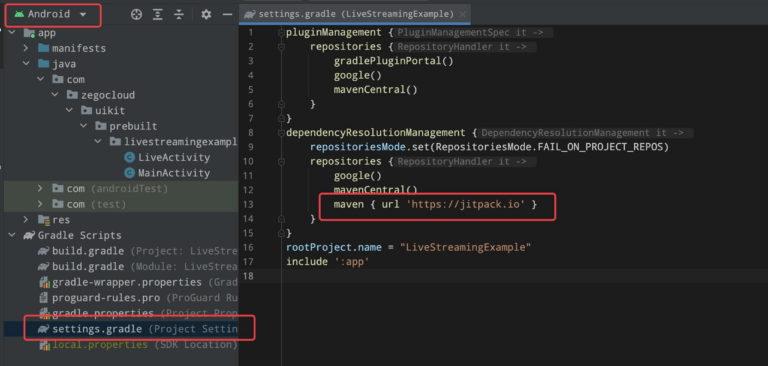Close the settings.gradle editor tab
The height and width of the screenshot is (366, 768).
click(462, 15)
